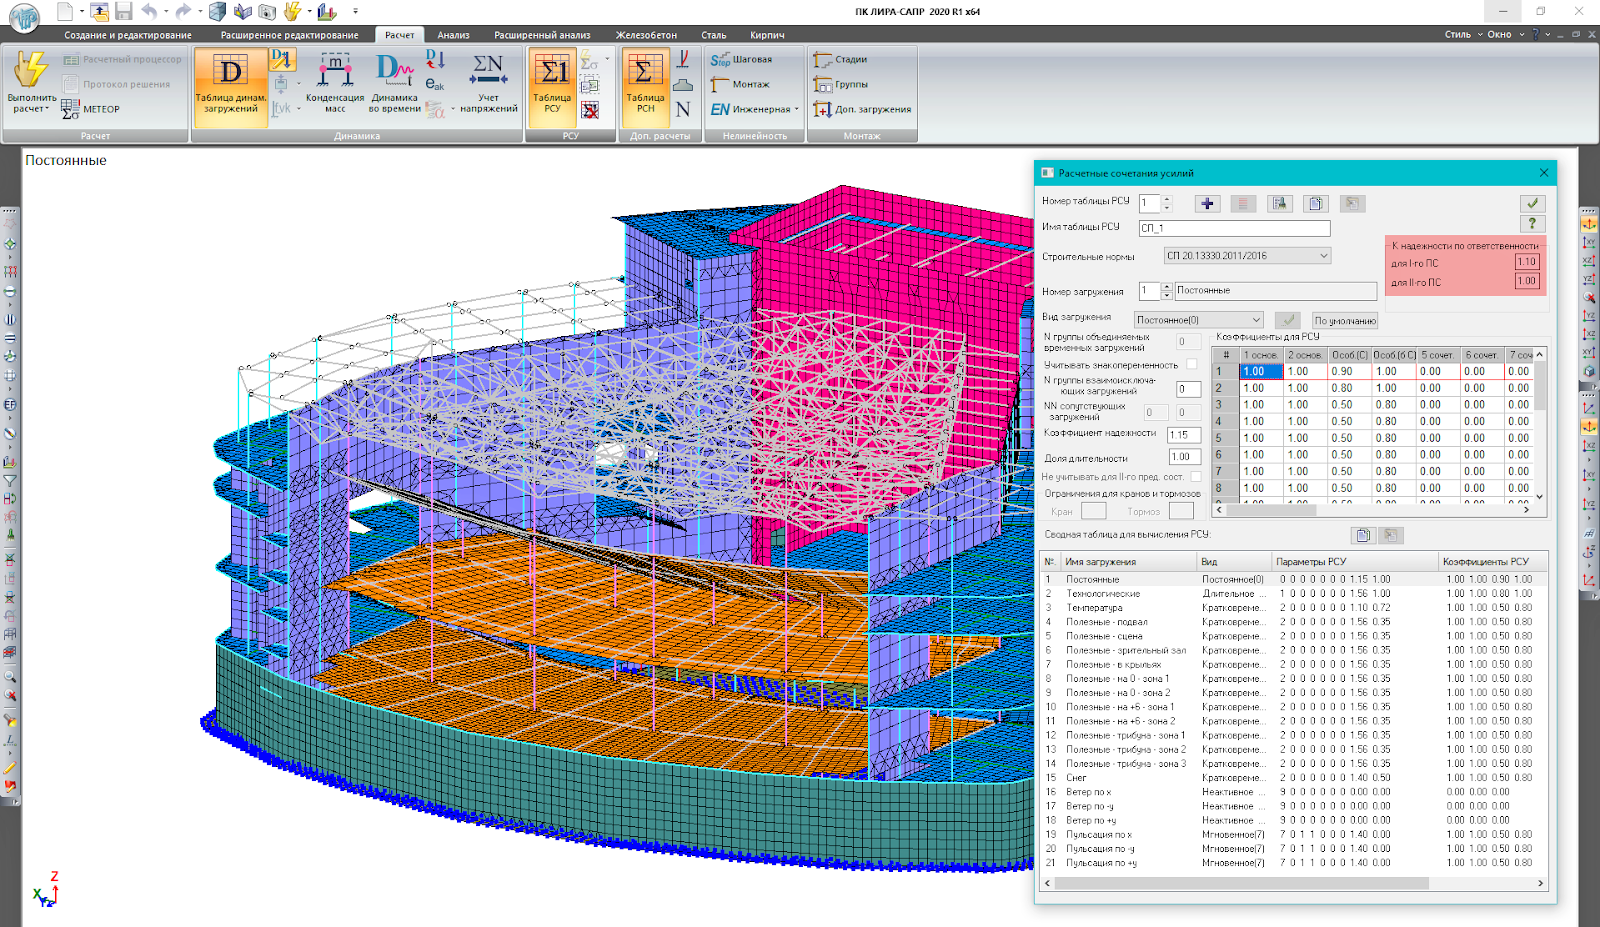The height and width of the screenshot is (927, 1600).
Task: Select Технологические row in summary table
Action: (1294, 593)
